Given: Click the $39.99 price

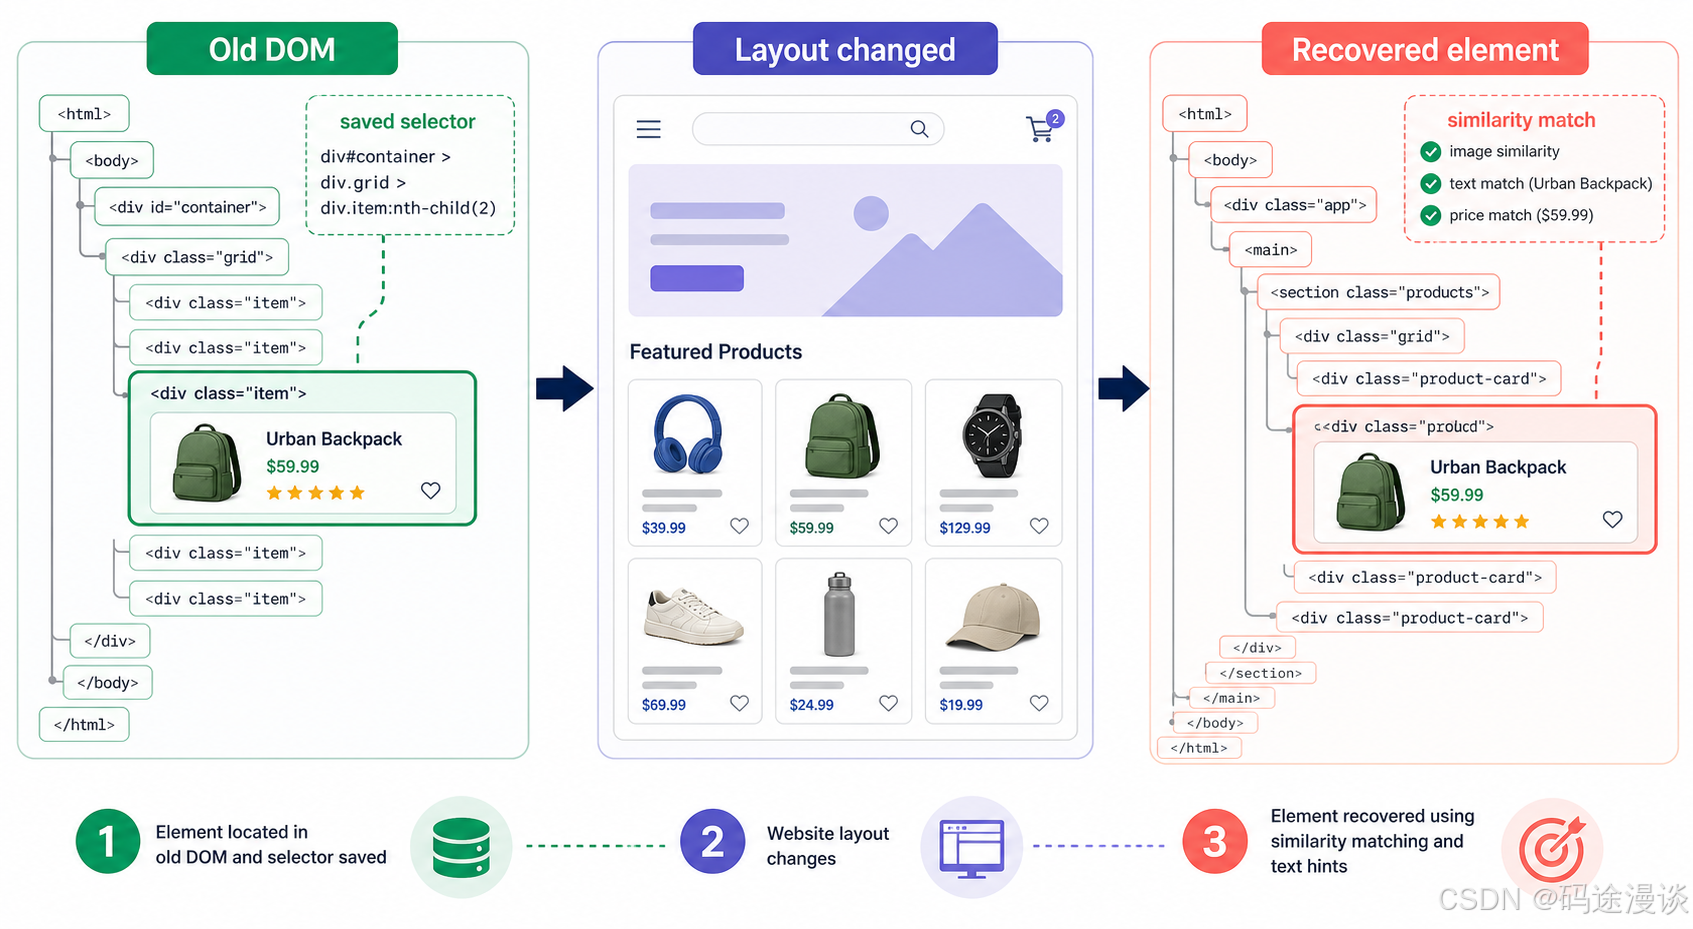Looking at the screenshot, I should (x=664, y=528).
